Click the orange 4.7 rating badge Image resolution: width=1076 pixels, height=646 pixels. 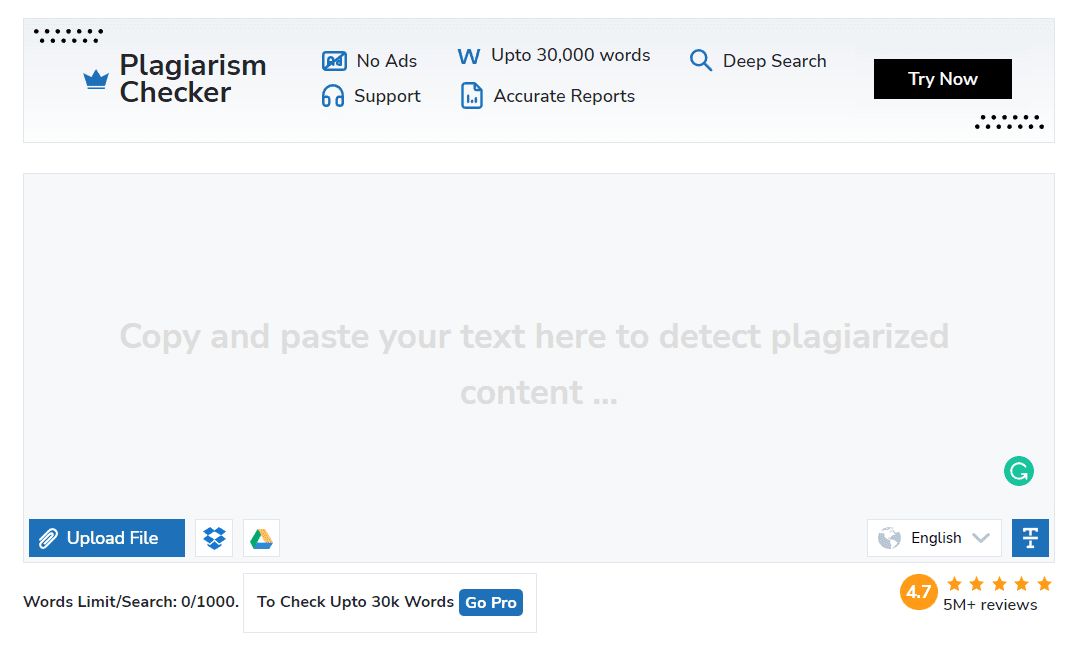click(919, 592)
